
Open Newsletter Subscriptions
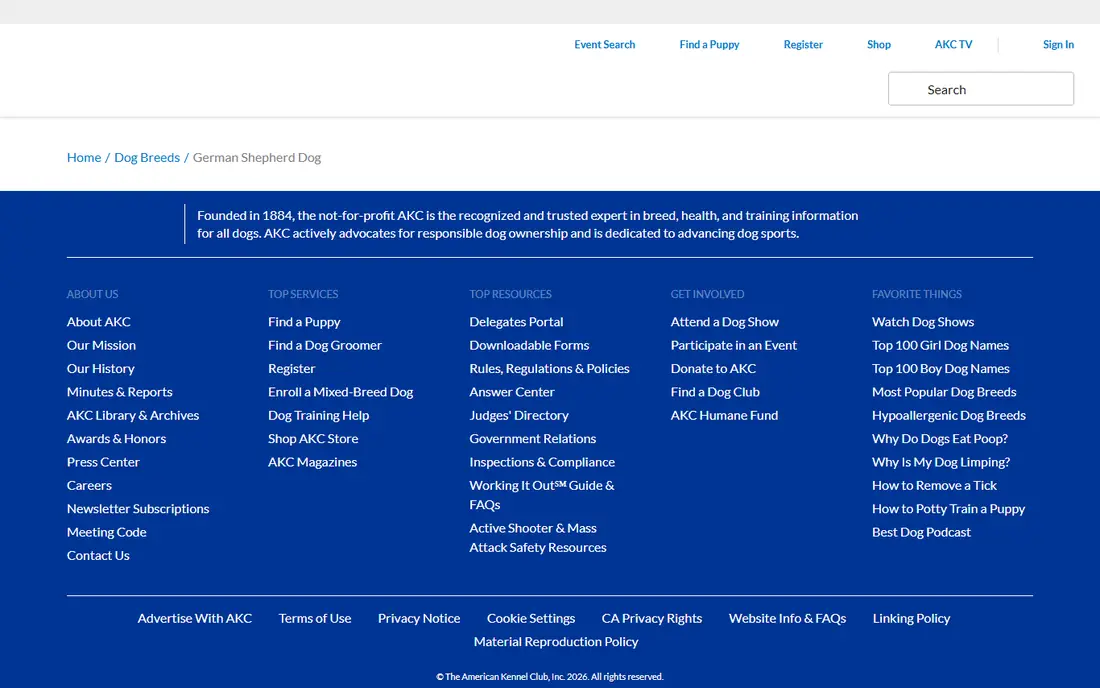pos(138,508)
